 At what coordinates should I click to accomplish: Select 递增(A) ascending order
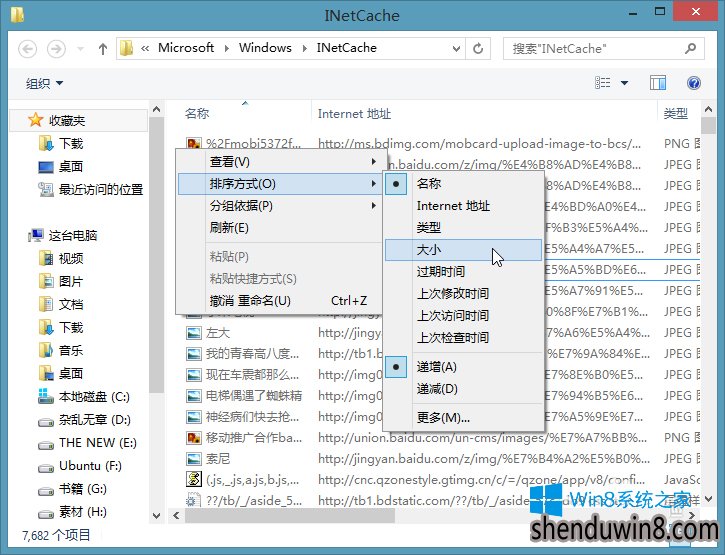pyautogui.click(x=463, y=367)
